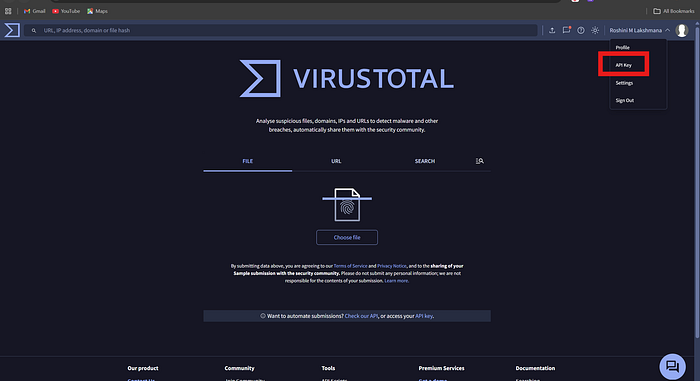The width and height of the screenshot is (700, 381).
Task: Open the help question mark icon
Action: (x=581, y=30)
